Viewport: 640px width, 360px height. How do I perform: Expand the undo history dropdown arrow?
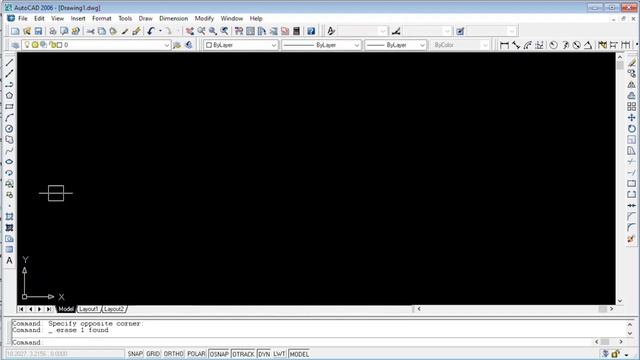[160, 31]
